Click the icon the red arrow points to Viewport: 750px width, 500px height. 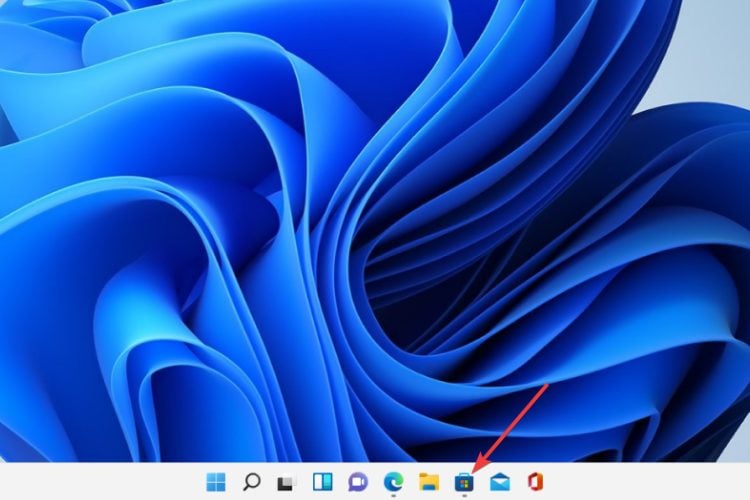(464, 482)
